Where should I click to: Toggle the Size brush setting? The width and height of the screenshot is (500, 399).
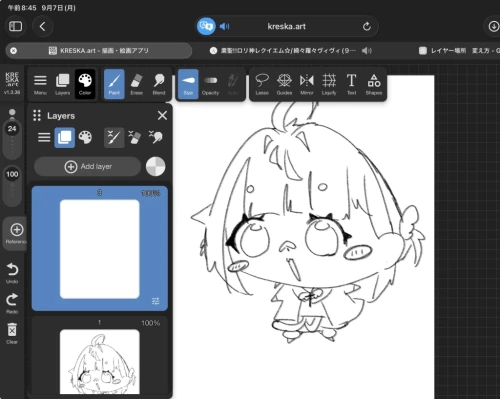188,84
